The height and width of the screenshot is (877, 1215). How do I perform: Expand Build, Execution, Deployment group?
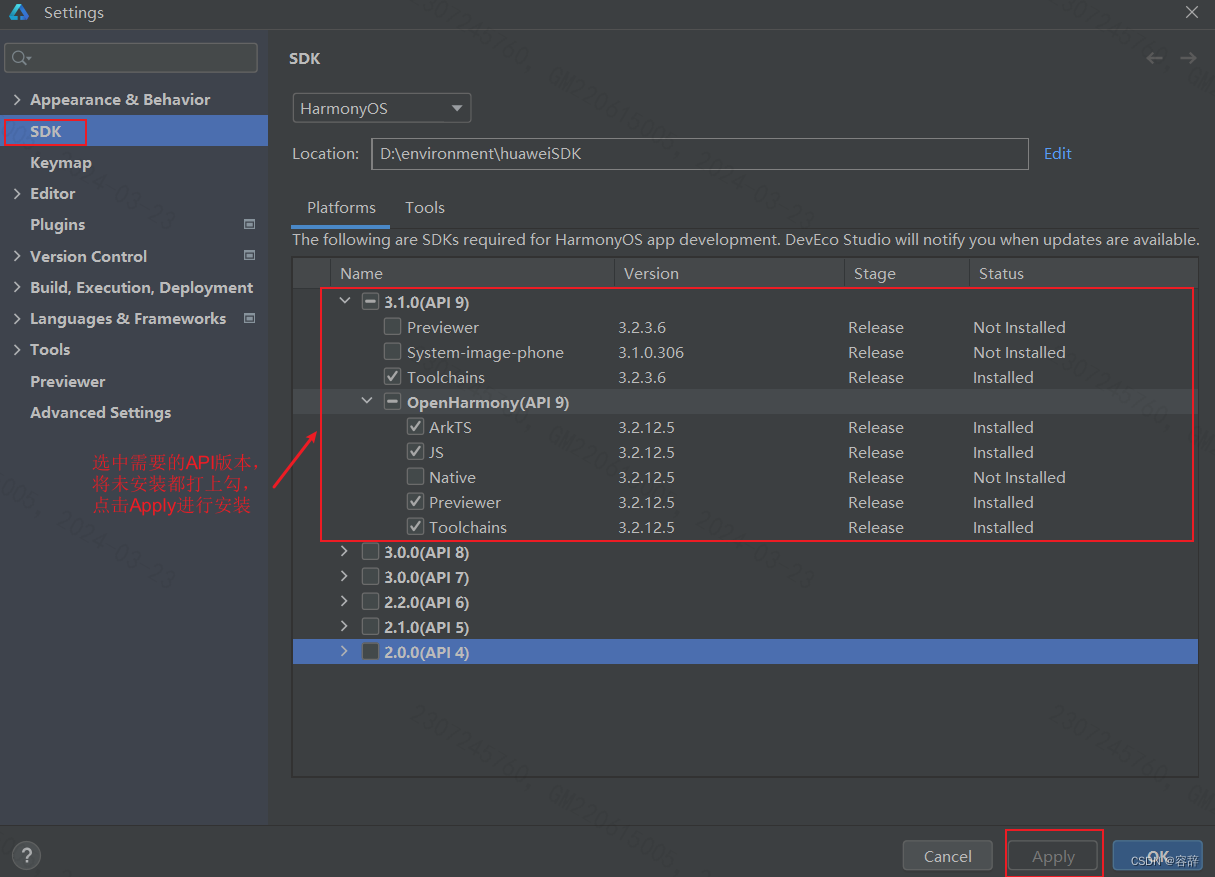coord(17,287)
